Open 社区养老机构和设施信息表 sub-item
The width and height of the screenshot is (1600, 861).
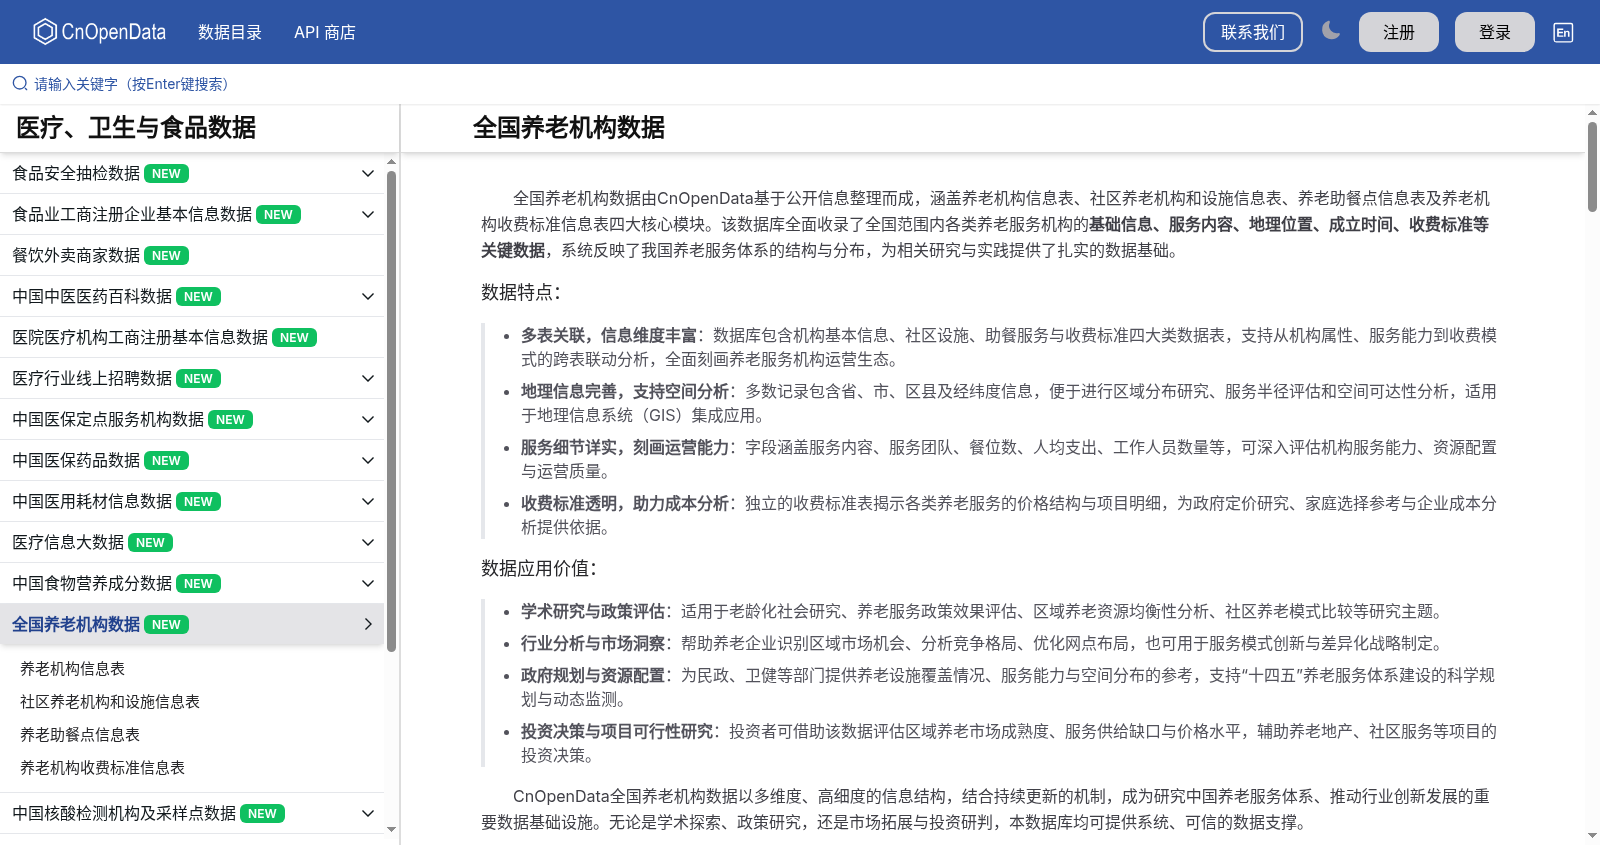[x=110, y=702]
